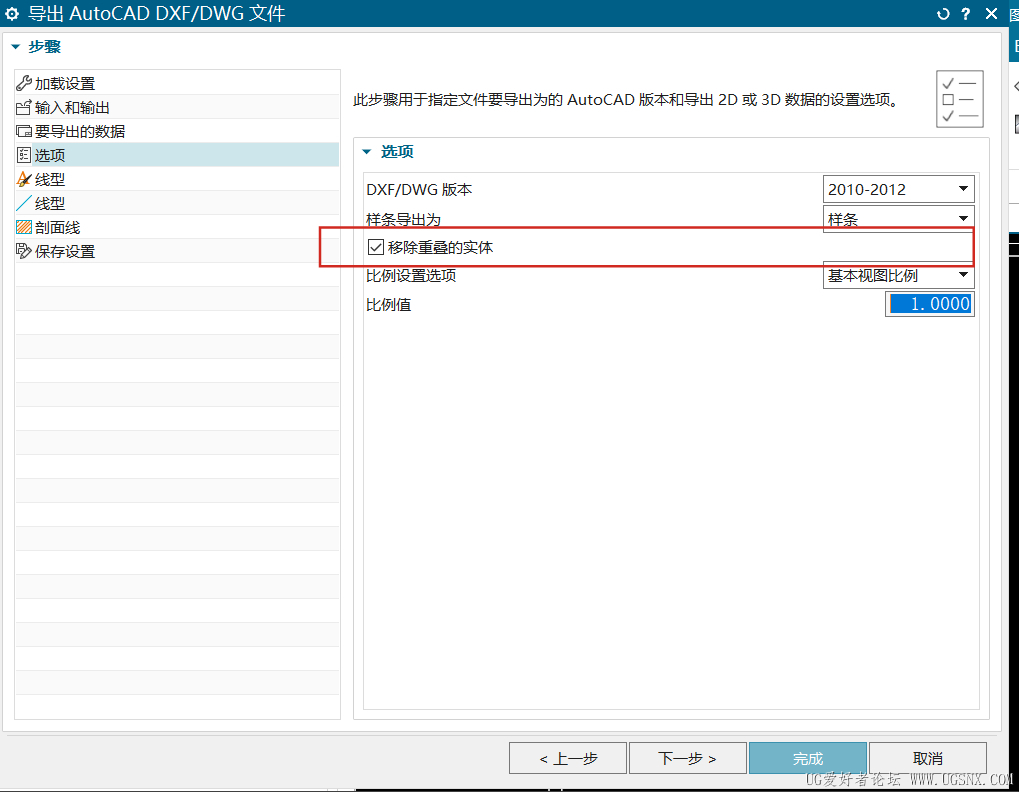1019x792 pixels.
Task: Click the 比例值 label
Action: point(389,305)
